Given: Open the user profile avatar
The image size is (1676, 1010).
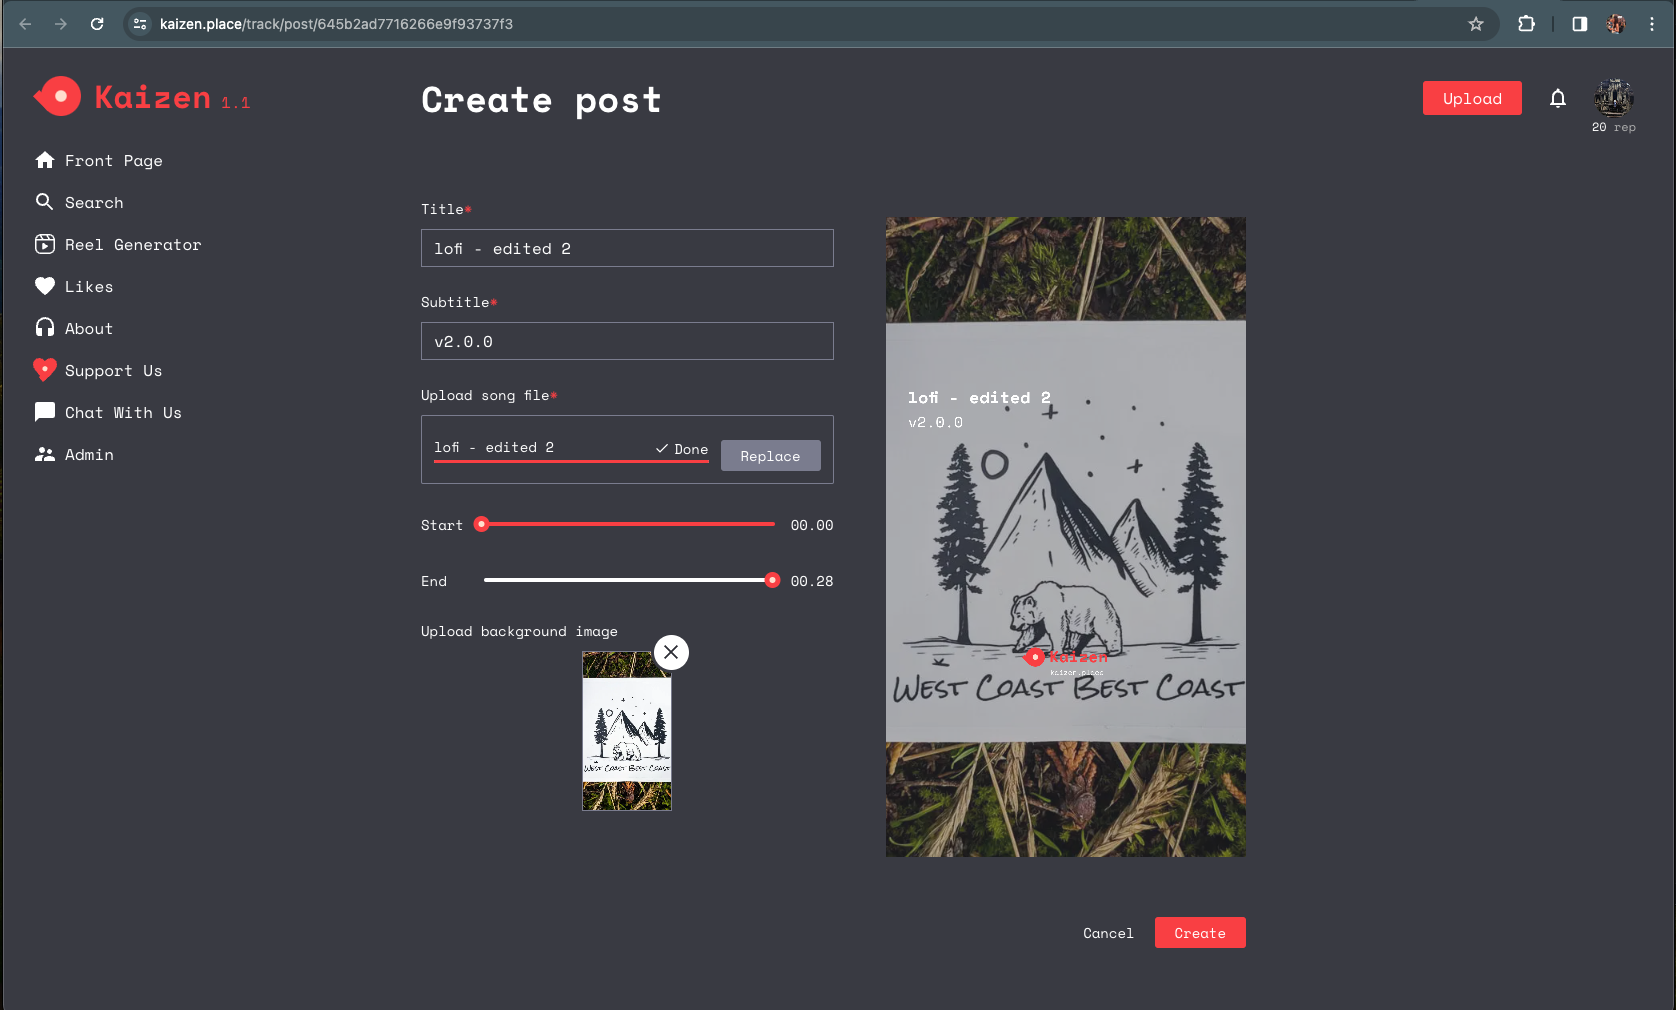Looking at the screenshot, I should point(1613,98).
